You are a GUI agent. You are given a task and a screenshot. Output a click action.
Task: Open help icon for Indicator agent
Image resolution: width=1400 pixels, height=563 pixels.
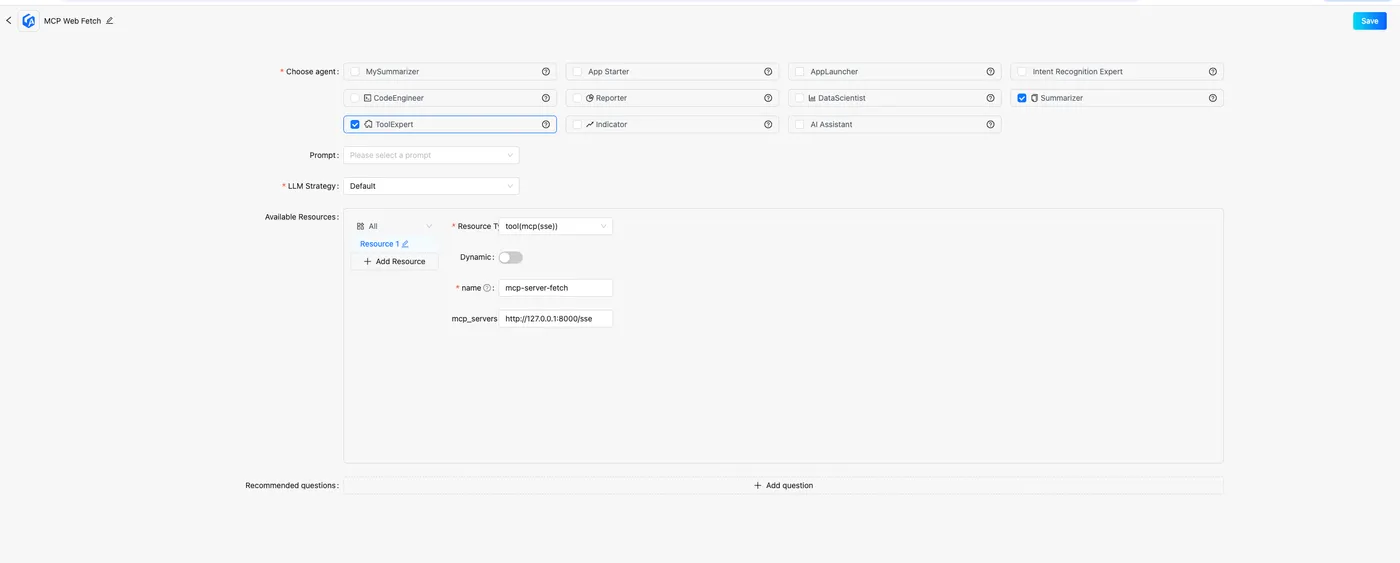tap(768, 125)
